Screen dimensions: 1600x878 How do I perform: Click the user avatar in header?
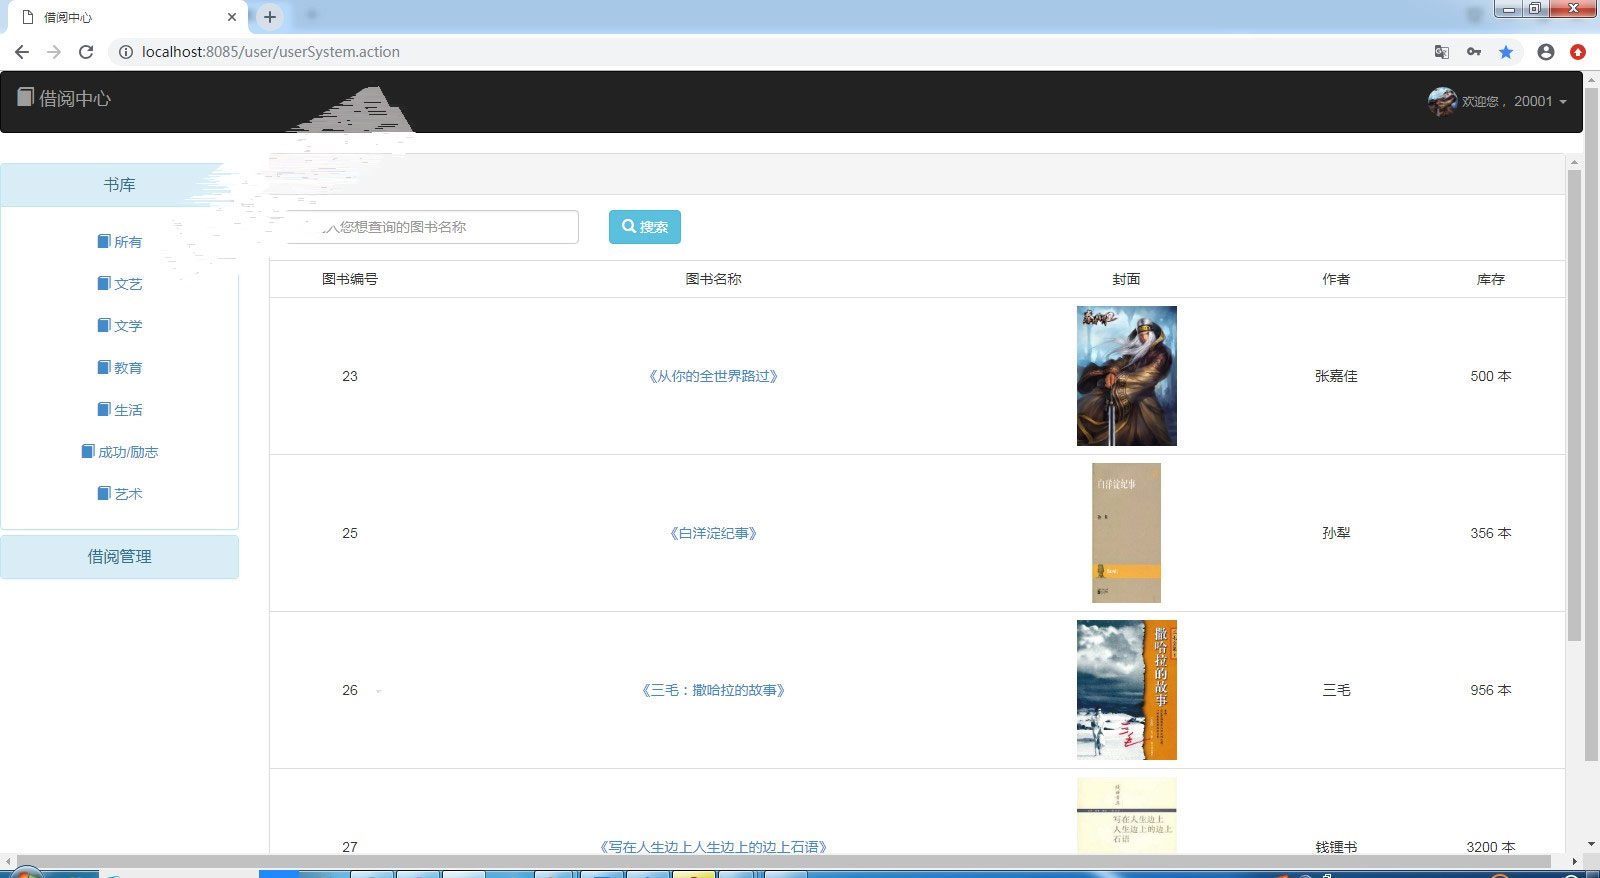tap(1441, 101)
